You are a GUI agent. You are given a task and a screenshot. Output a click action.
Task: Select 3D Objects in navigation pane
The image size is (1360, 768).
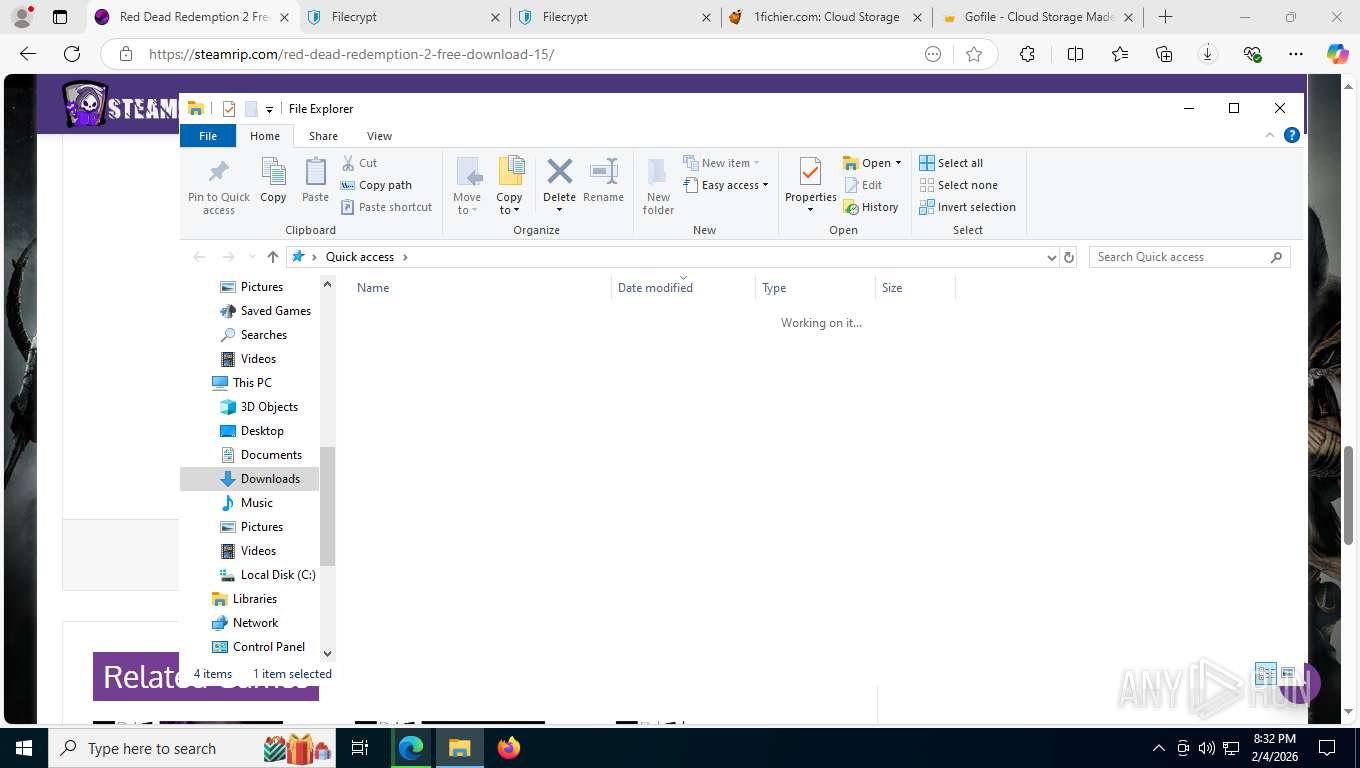pos(259,407)
